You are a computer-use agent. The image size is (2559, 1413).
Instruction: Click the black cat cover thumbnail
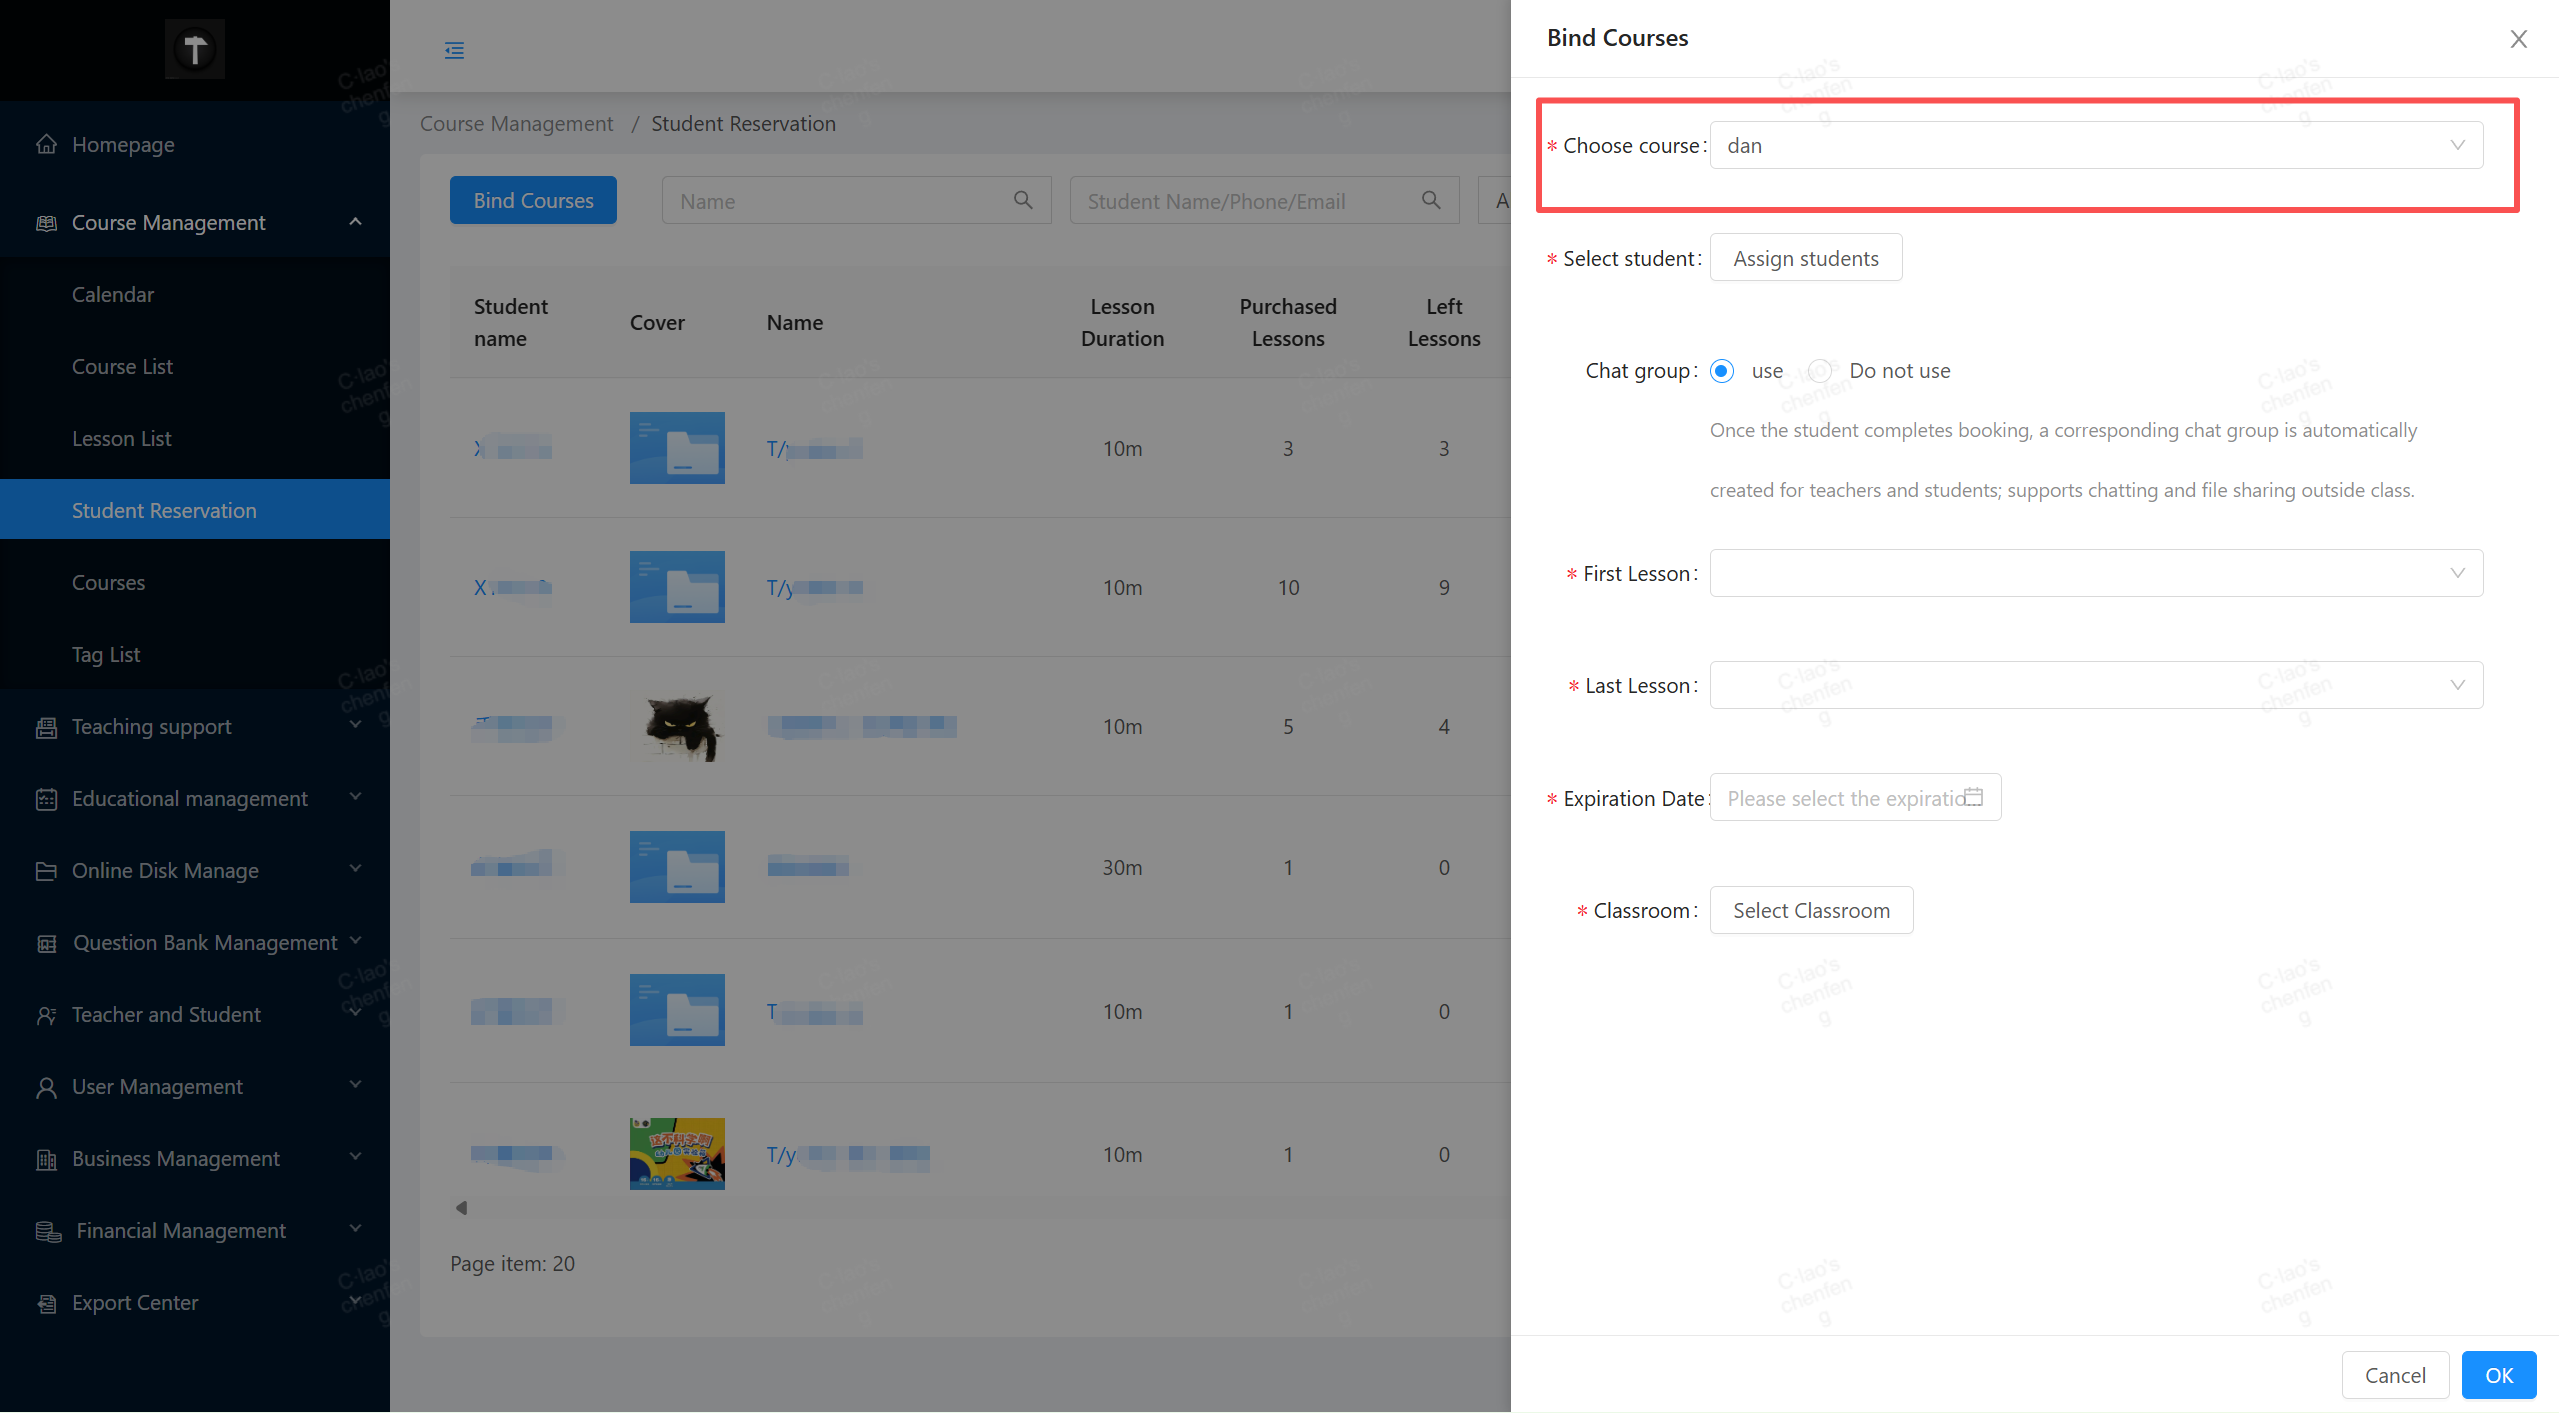(677, 727)
